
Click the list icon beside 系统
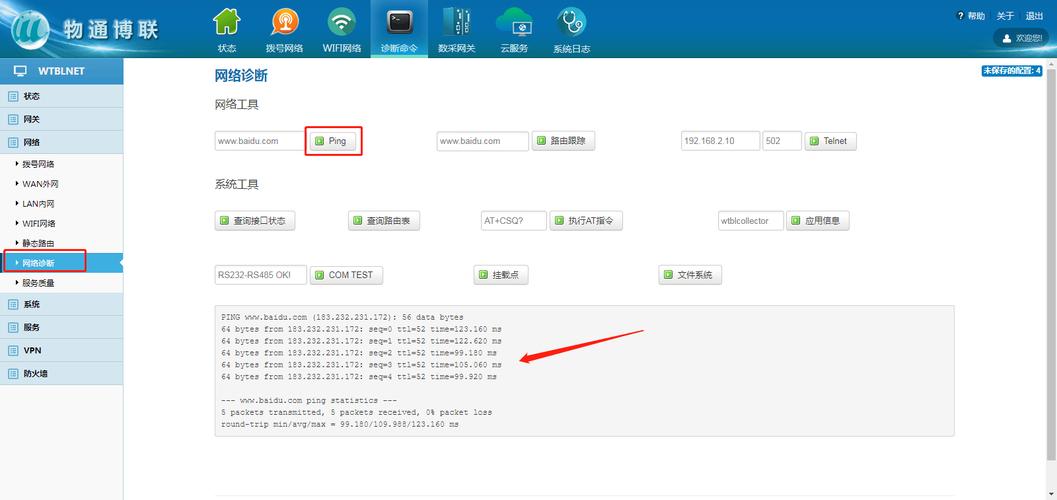13,305
